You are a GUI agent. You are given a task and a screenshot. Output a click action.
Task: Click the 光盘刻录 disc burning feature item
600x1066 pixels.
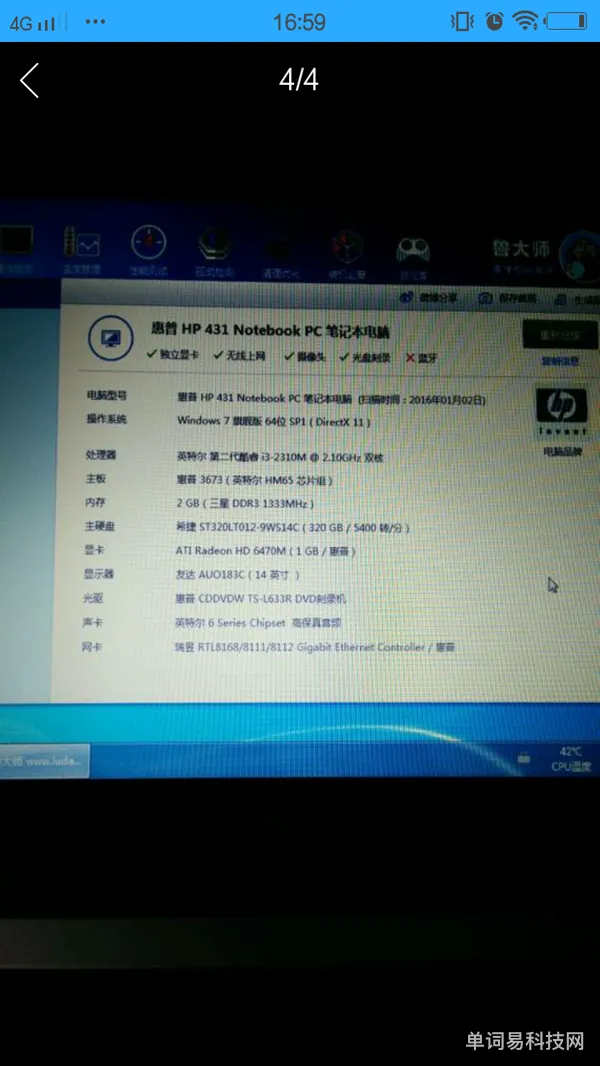coord(365,357)
